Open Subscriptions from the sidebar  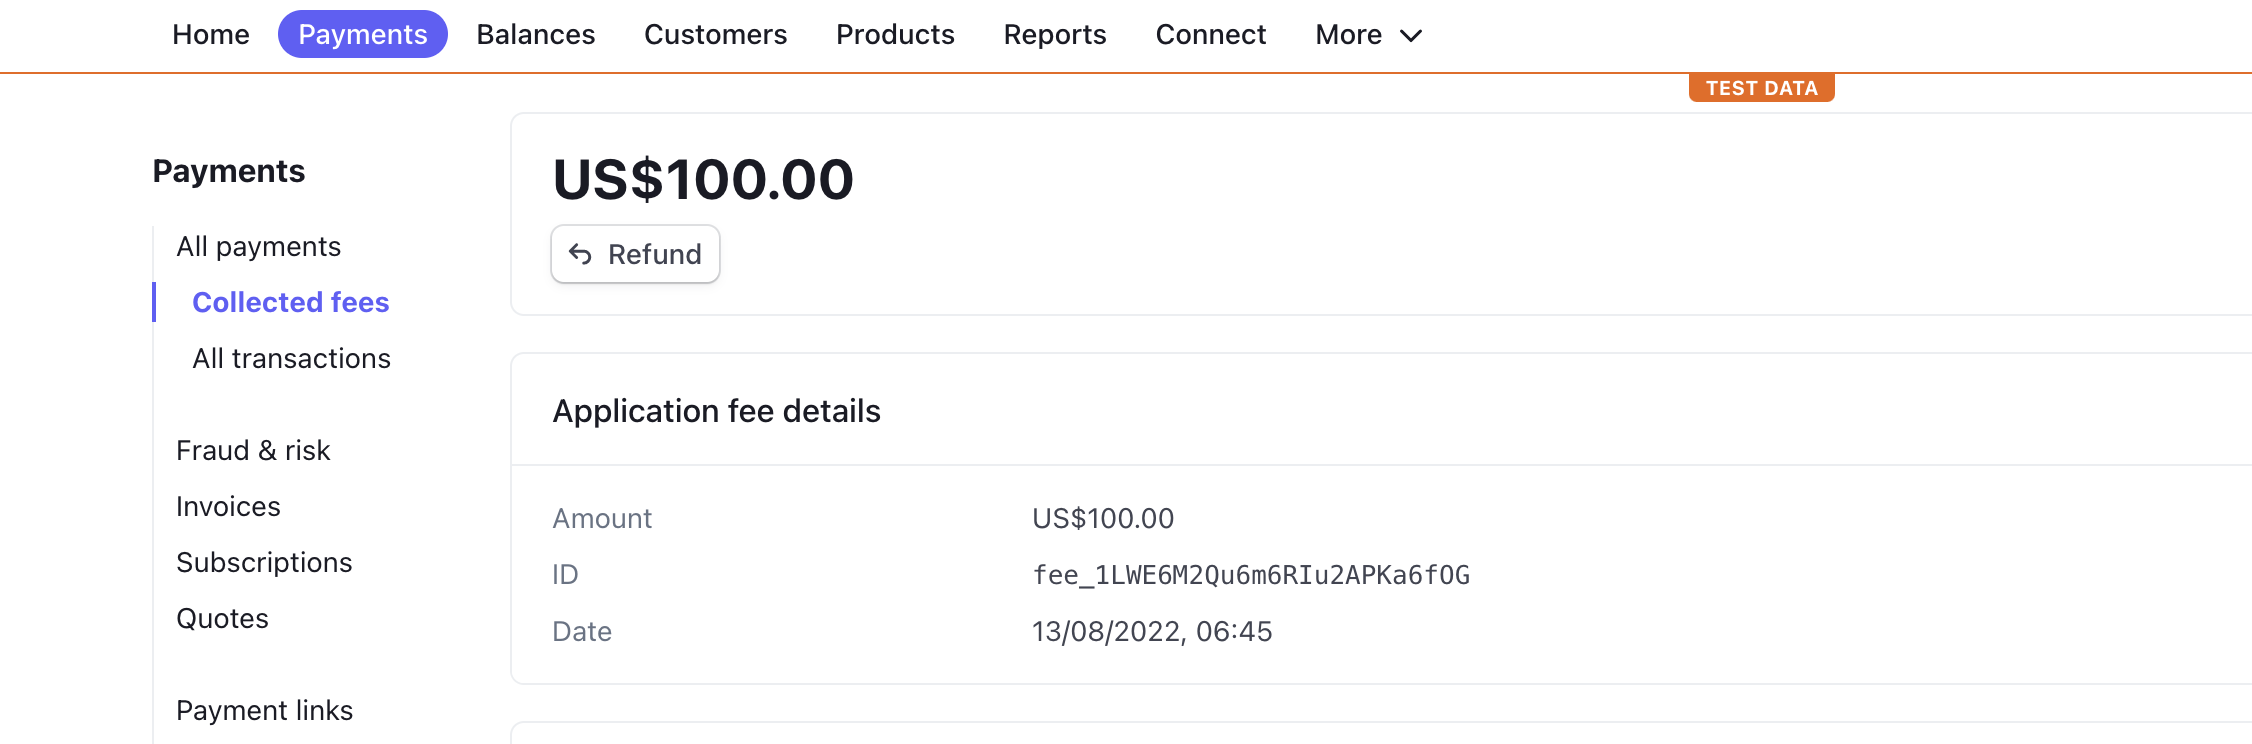click(x=264, y=562)
